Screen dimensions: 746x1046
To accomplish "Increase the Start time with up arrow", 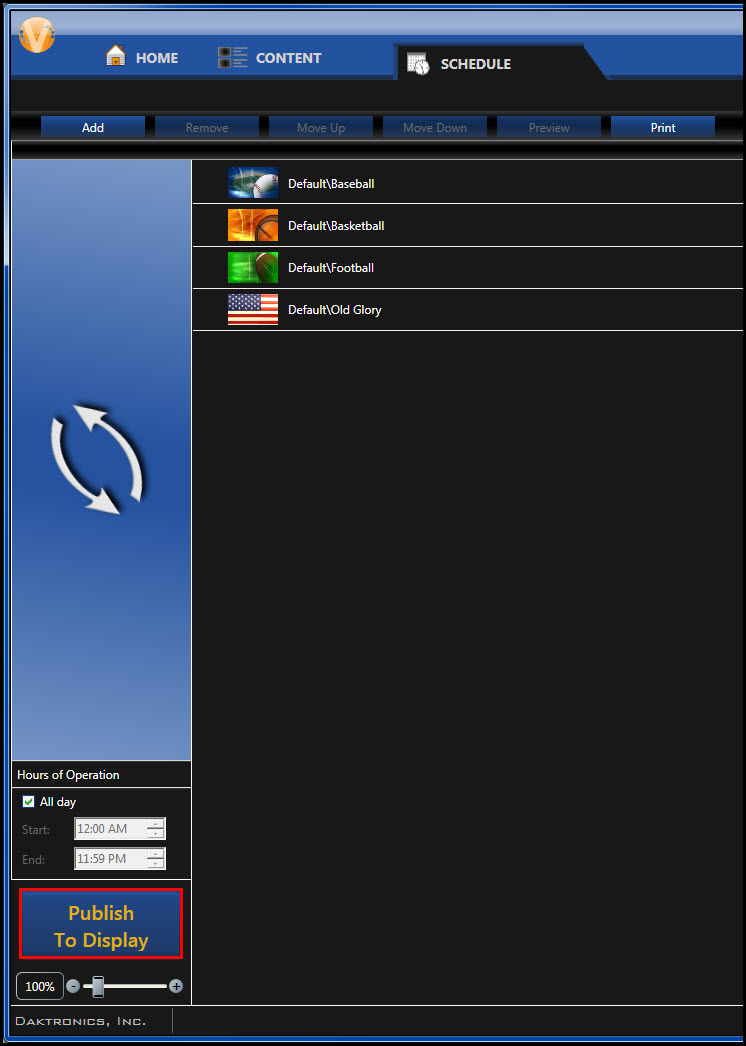I will pos(155,824).
